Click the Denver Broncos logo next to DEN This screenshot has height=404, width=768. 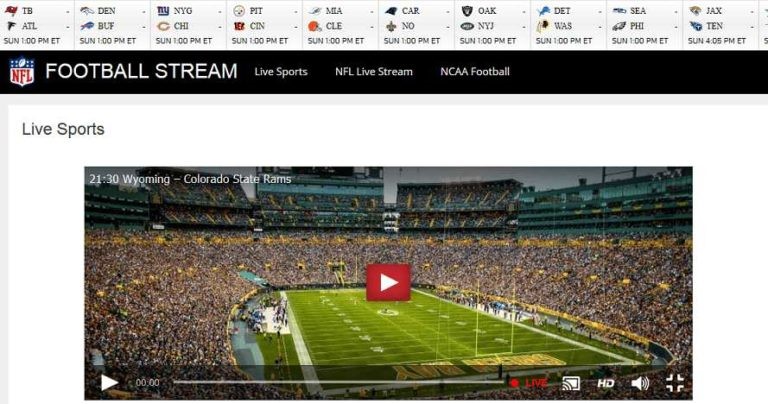87,11
